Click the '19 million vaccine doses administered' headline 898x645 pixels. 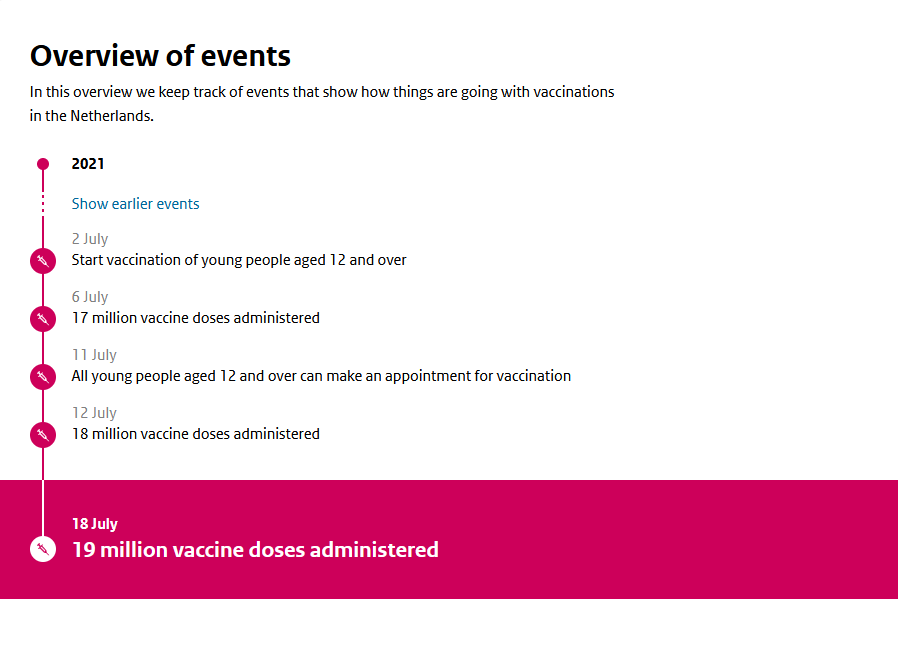pyautogui.click(x=255, y=550)
